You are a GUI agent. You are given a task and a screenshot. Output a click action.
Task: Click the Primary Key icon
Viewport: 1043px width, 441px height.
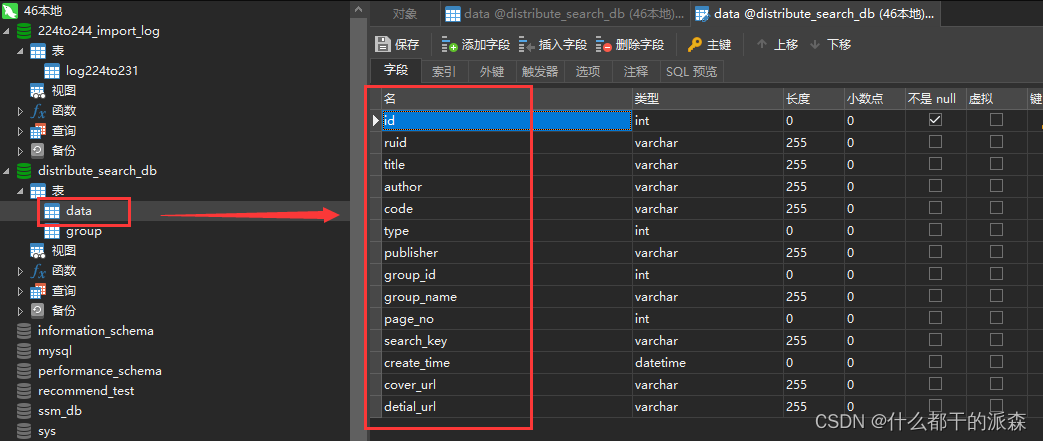click(x=694, y=45)
